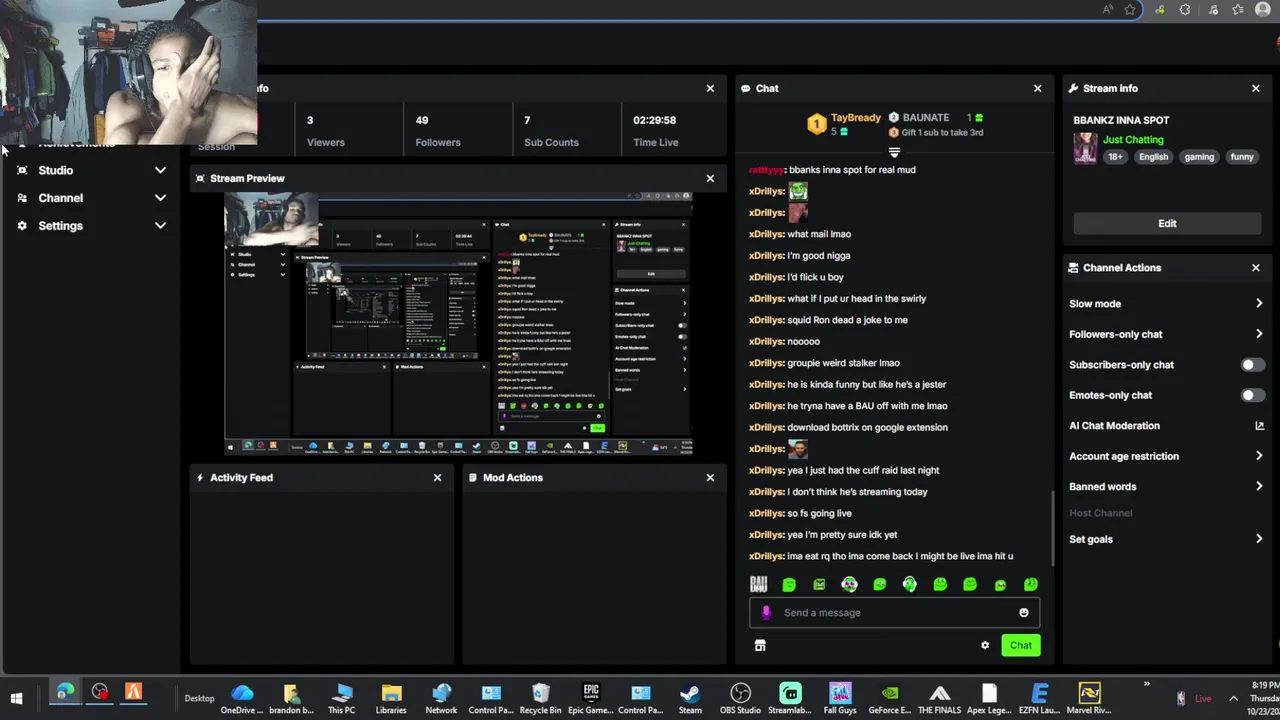Toggle Emotes-only chat switch
The width and height of the screenshot is (1280, 720).
[x=1252, y=395]
